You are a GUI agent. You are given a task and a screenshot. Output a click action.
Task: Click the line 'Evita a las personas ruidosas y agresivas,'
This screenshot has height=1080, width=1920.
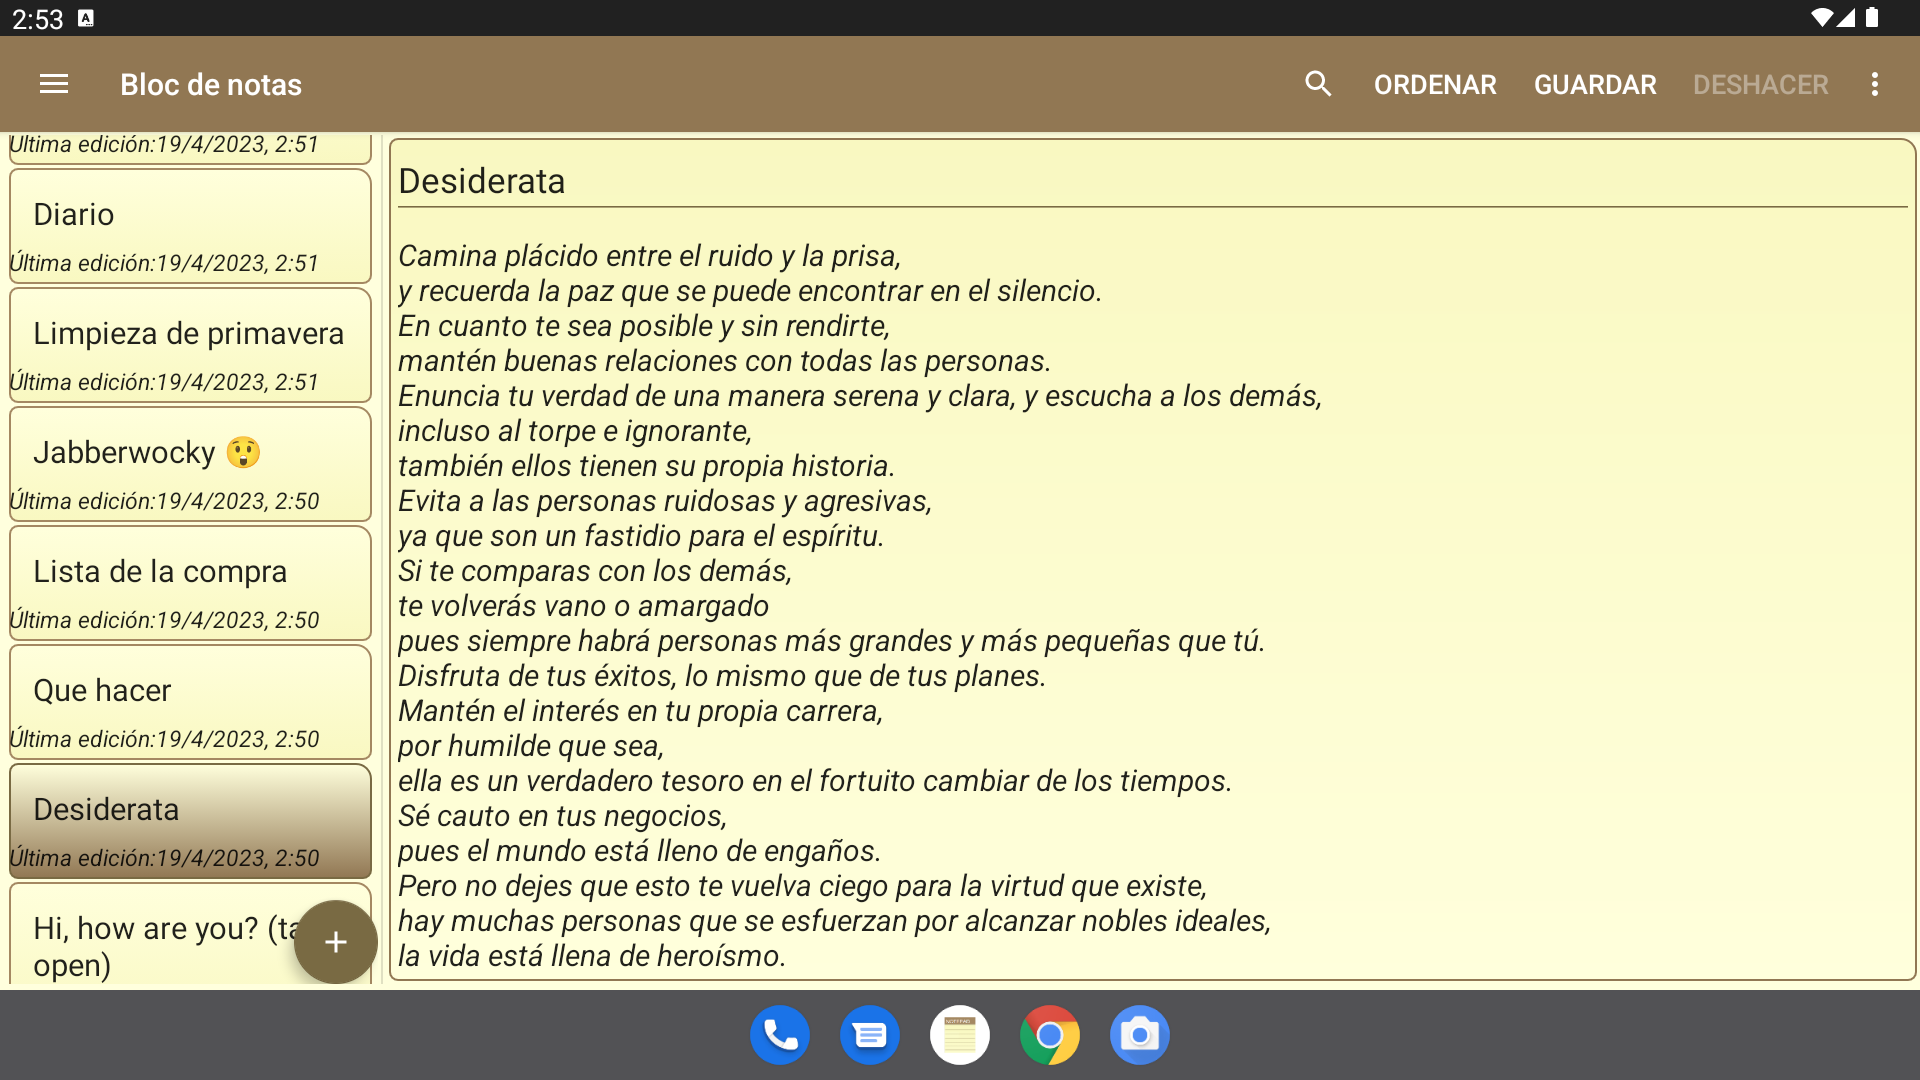point(665,501)
